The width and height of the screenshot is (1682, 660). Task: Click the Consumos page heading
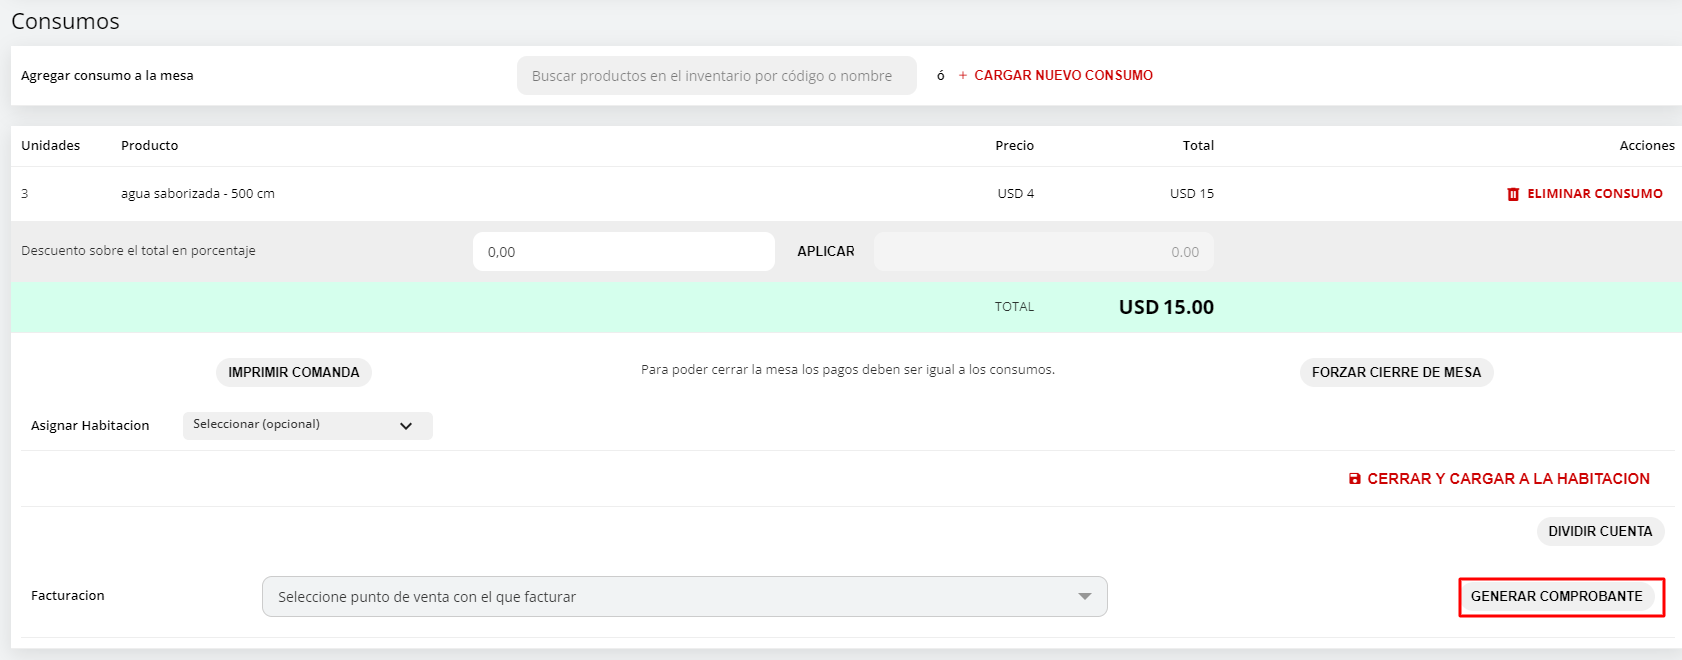(x=65, y=20)
